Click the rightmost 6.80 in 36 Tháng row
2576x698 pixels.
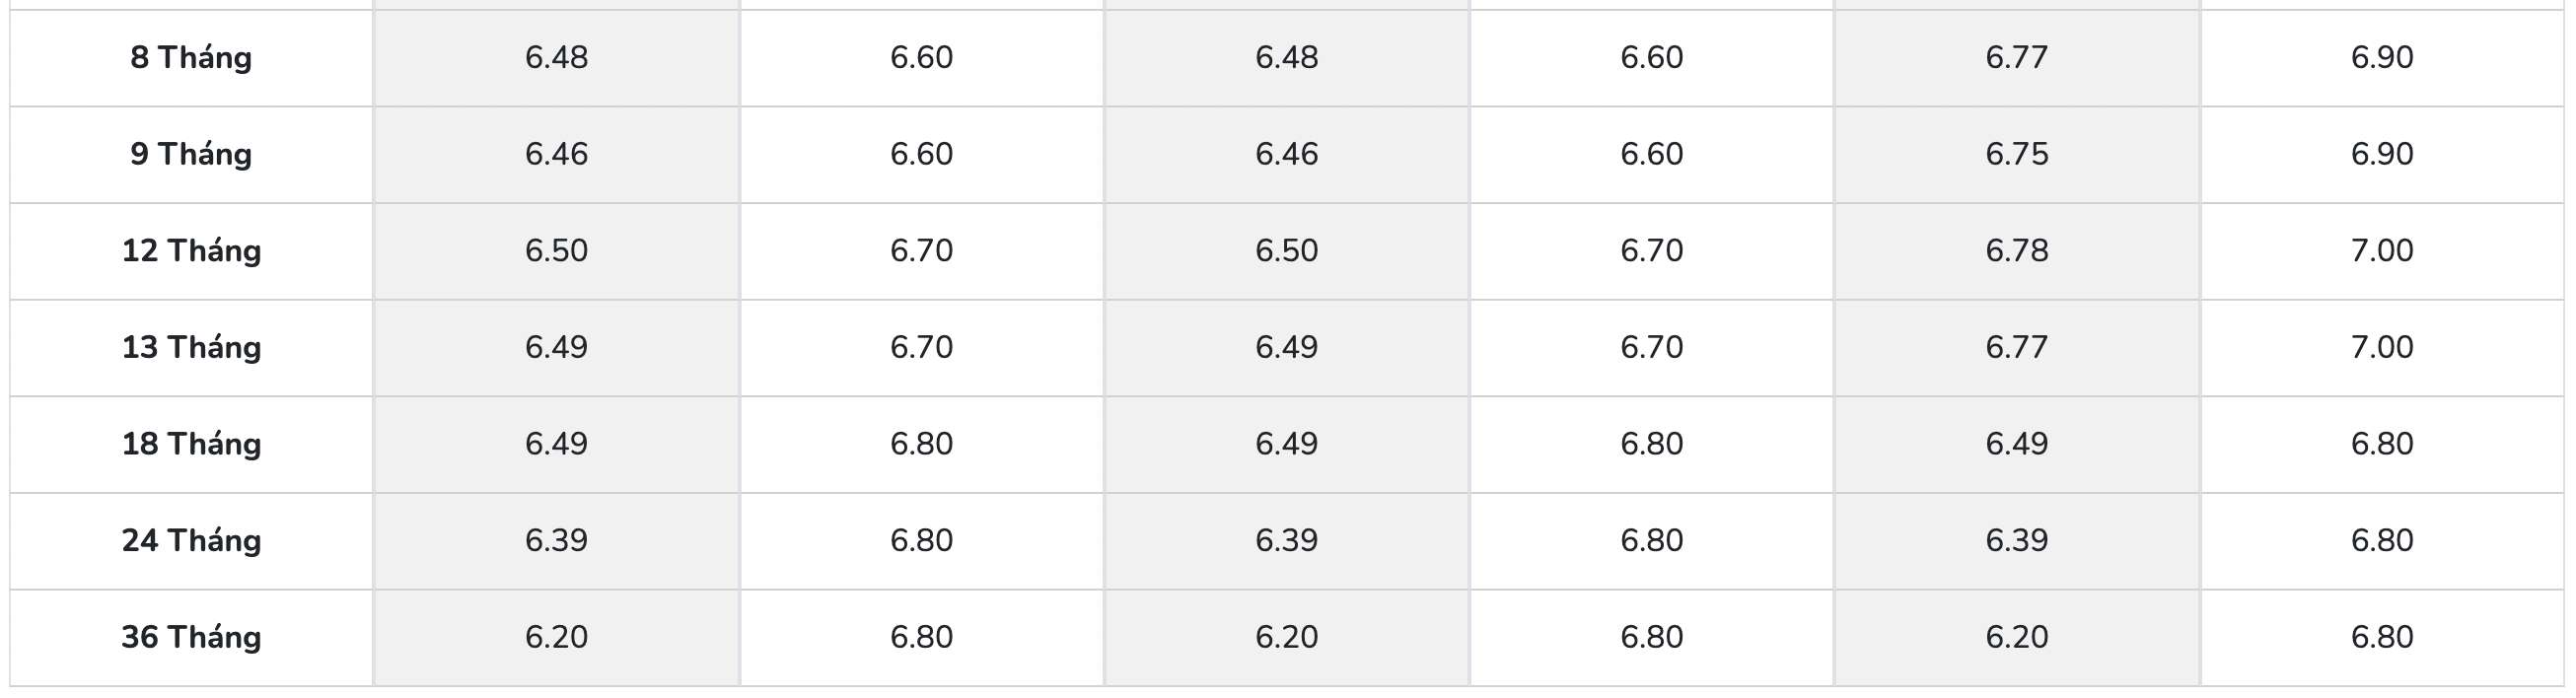(2381, 637)
